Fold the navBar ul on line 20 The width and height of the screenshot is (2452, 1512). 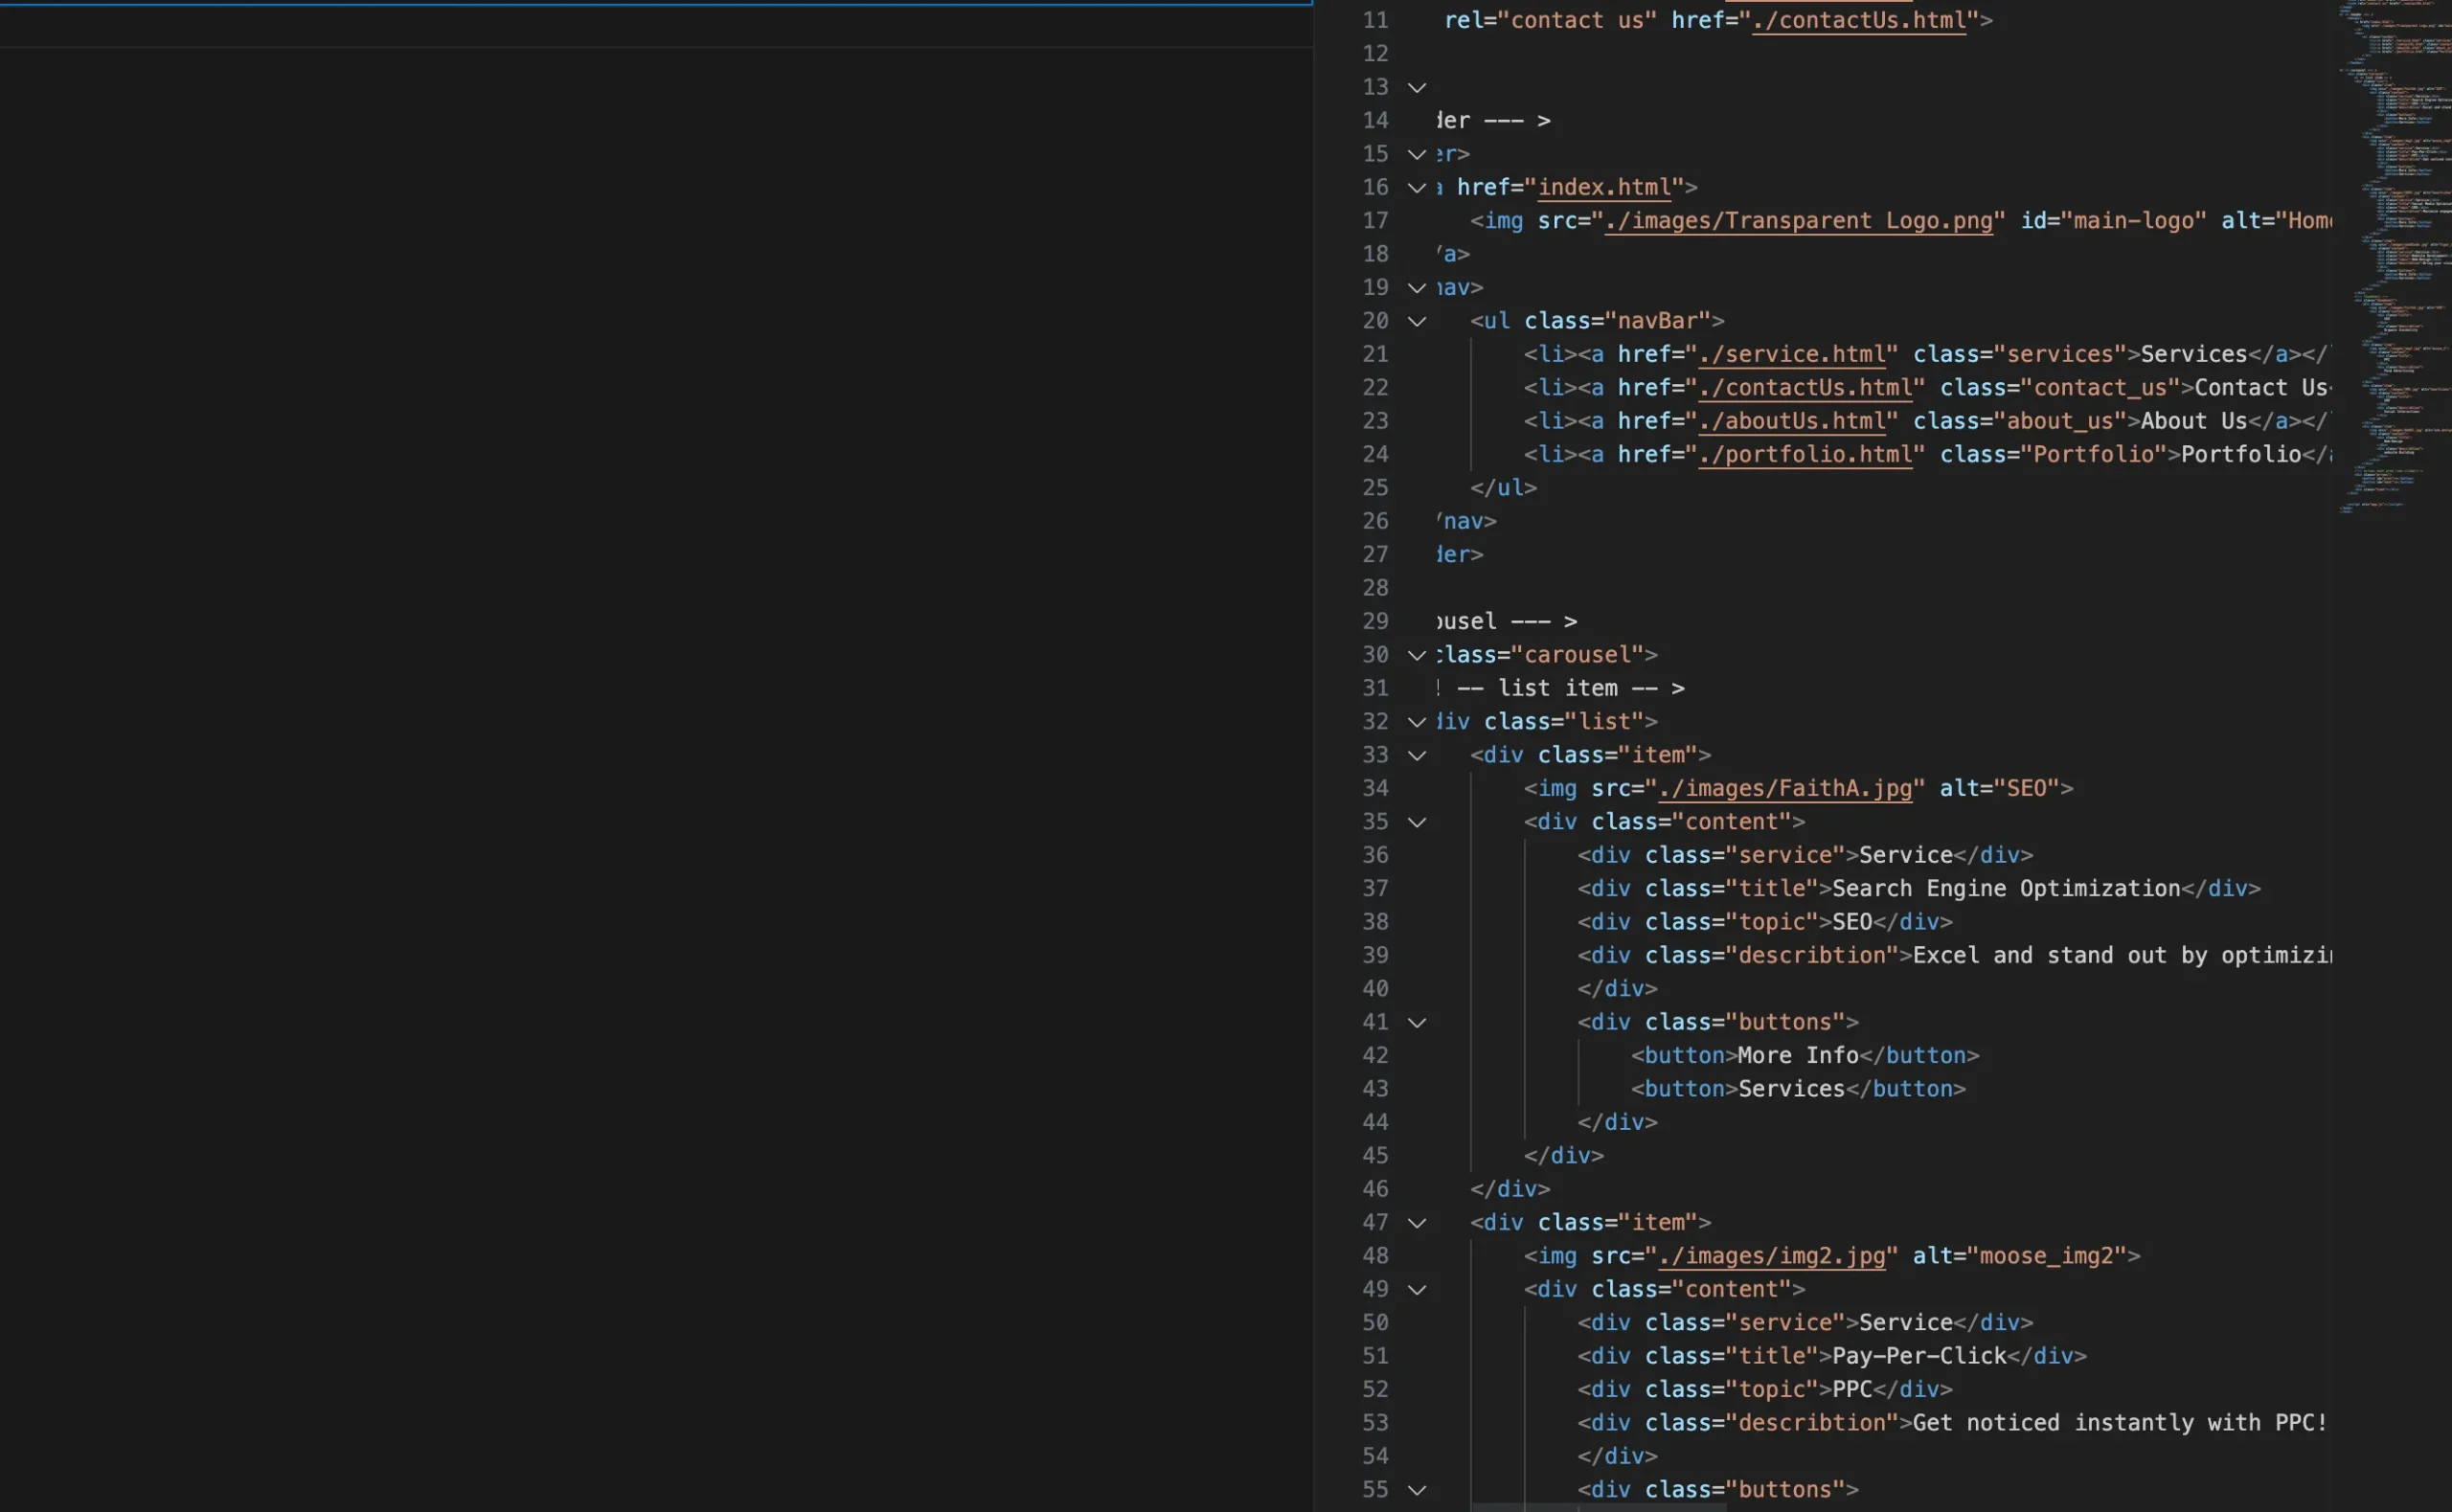click(x=1417, y=322)
